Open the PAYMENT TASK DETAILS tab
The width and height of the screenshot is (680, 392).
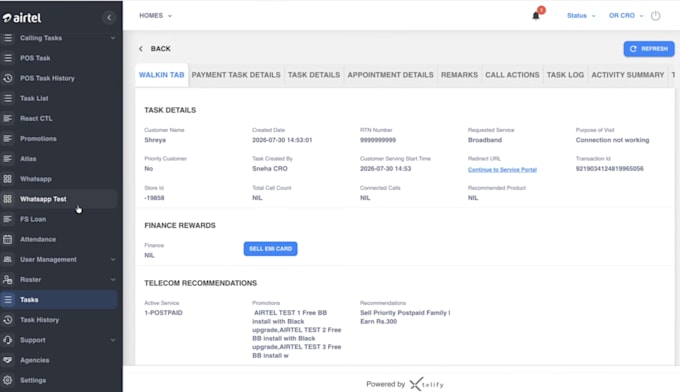[x=236, y=75]
